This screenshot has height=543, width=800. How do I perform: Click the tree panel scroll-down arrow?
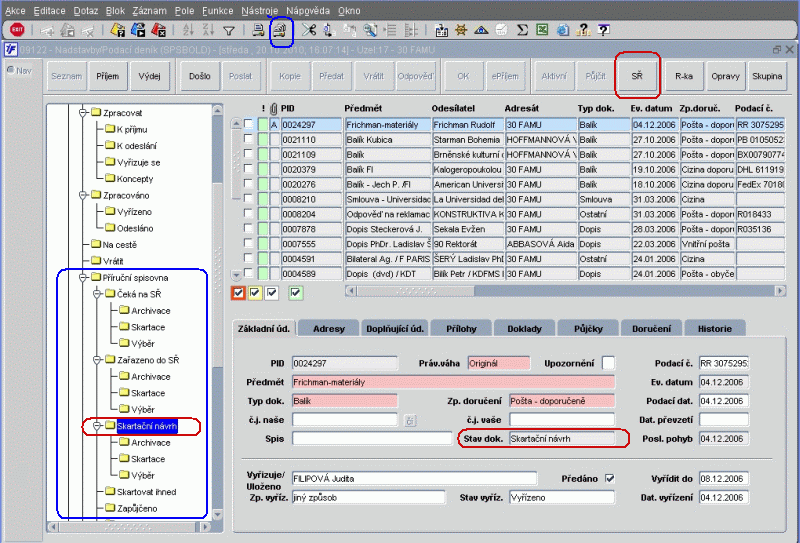point(217,514)
